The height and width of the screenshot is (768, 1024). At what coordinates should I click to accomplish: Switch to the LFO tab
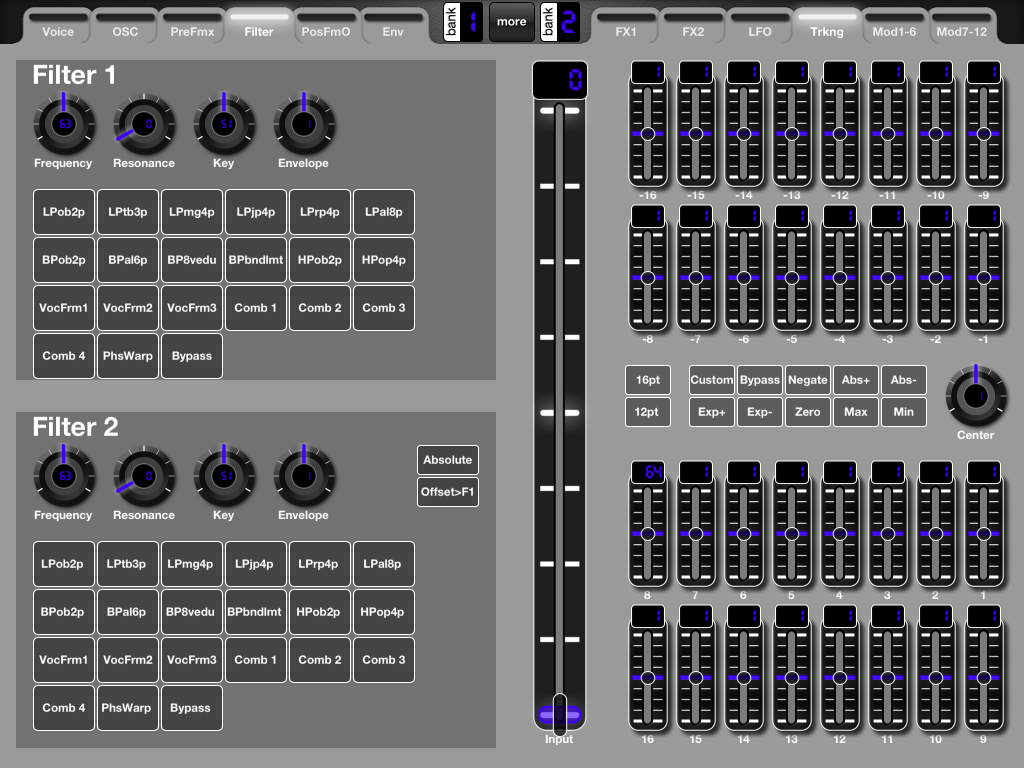[760, 26]
